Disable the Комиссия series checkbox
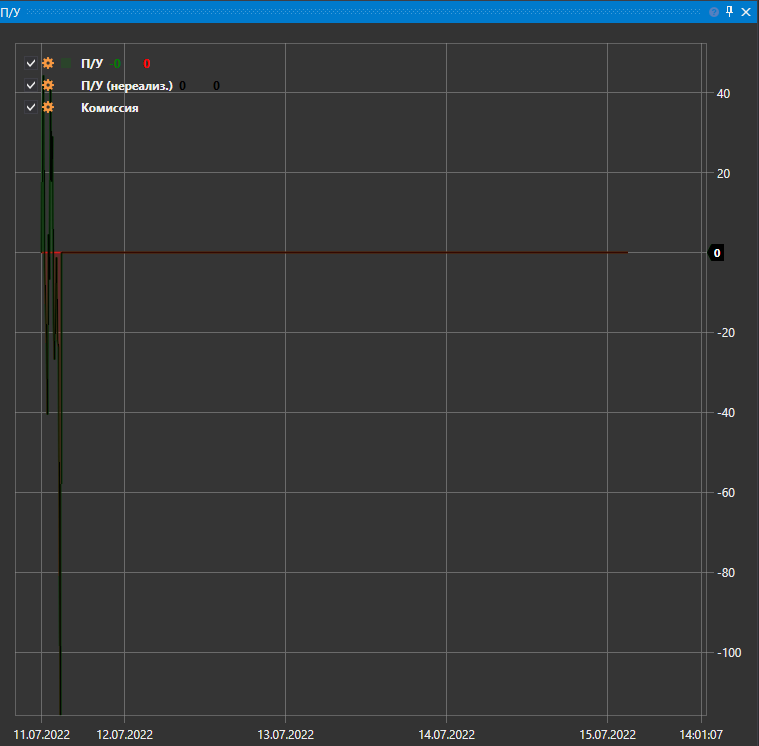The image size is (759, 746). coord(31,108)
